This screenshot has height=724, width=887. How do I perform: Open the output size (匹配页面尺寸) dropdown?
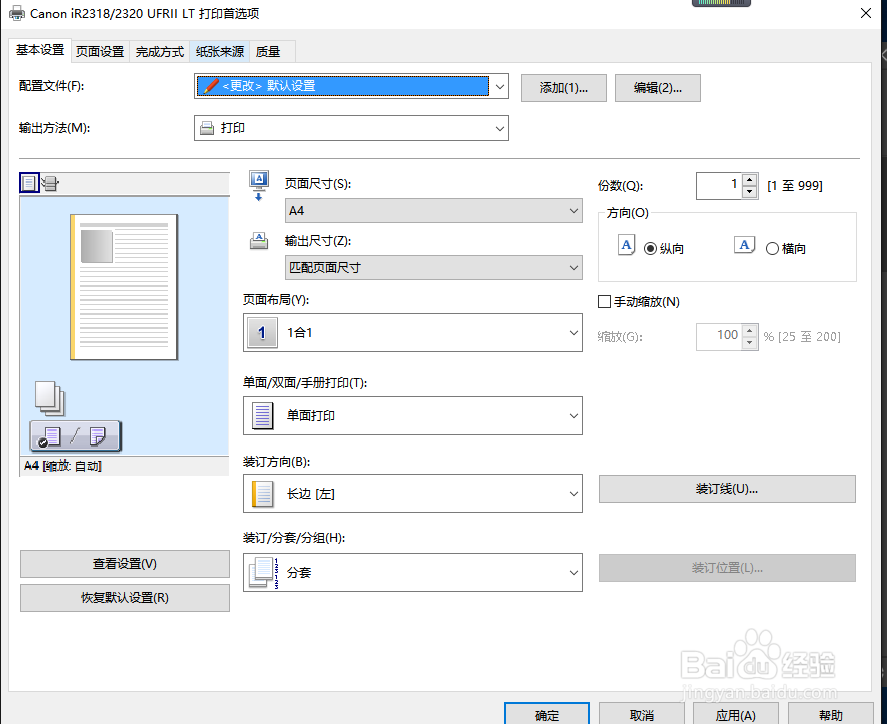click(433, 268)
